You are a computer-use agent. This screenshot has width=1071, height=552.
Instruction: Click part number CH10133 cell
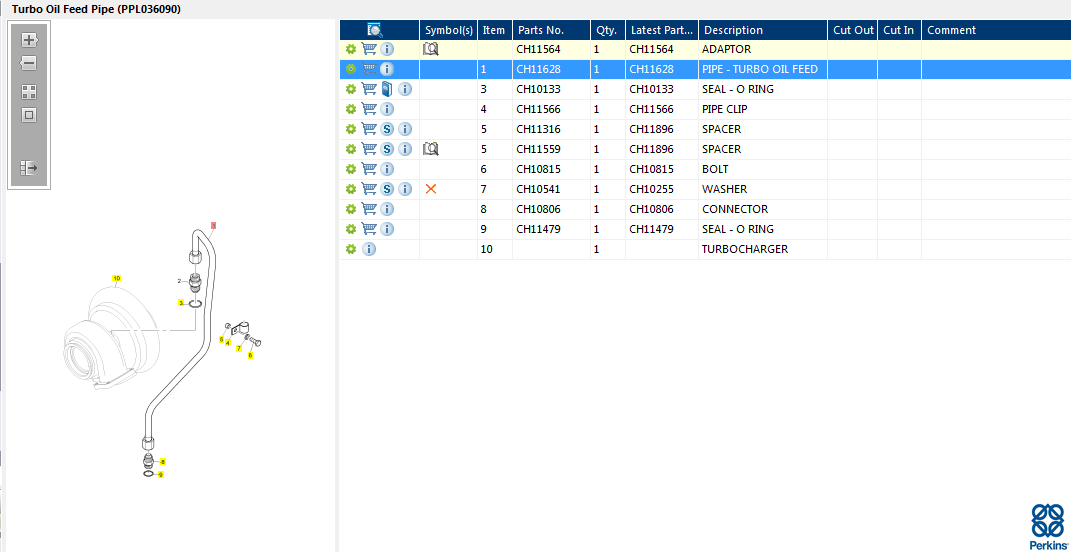(538, 89)
